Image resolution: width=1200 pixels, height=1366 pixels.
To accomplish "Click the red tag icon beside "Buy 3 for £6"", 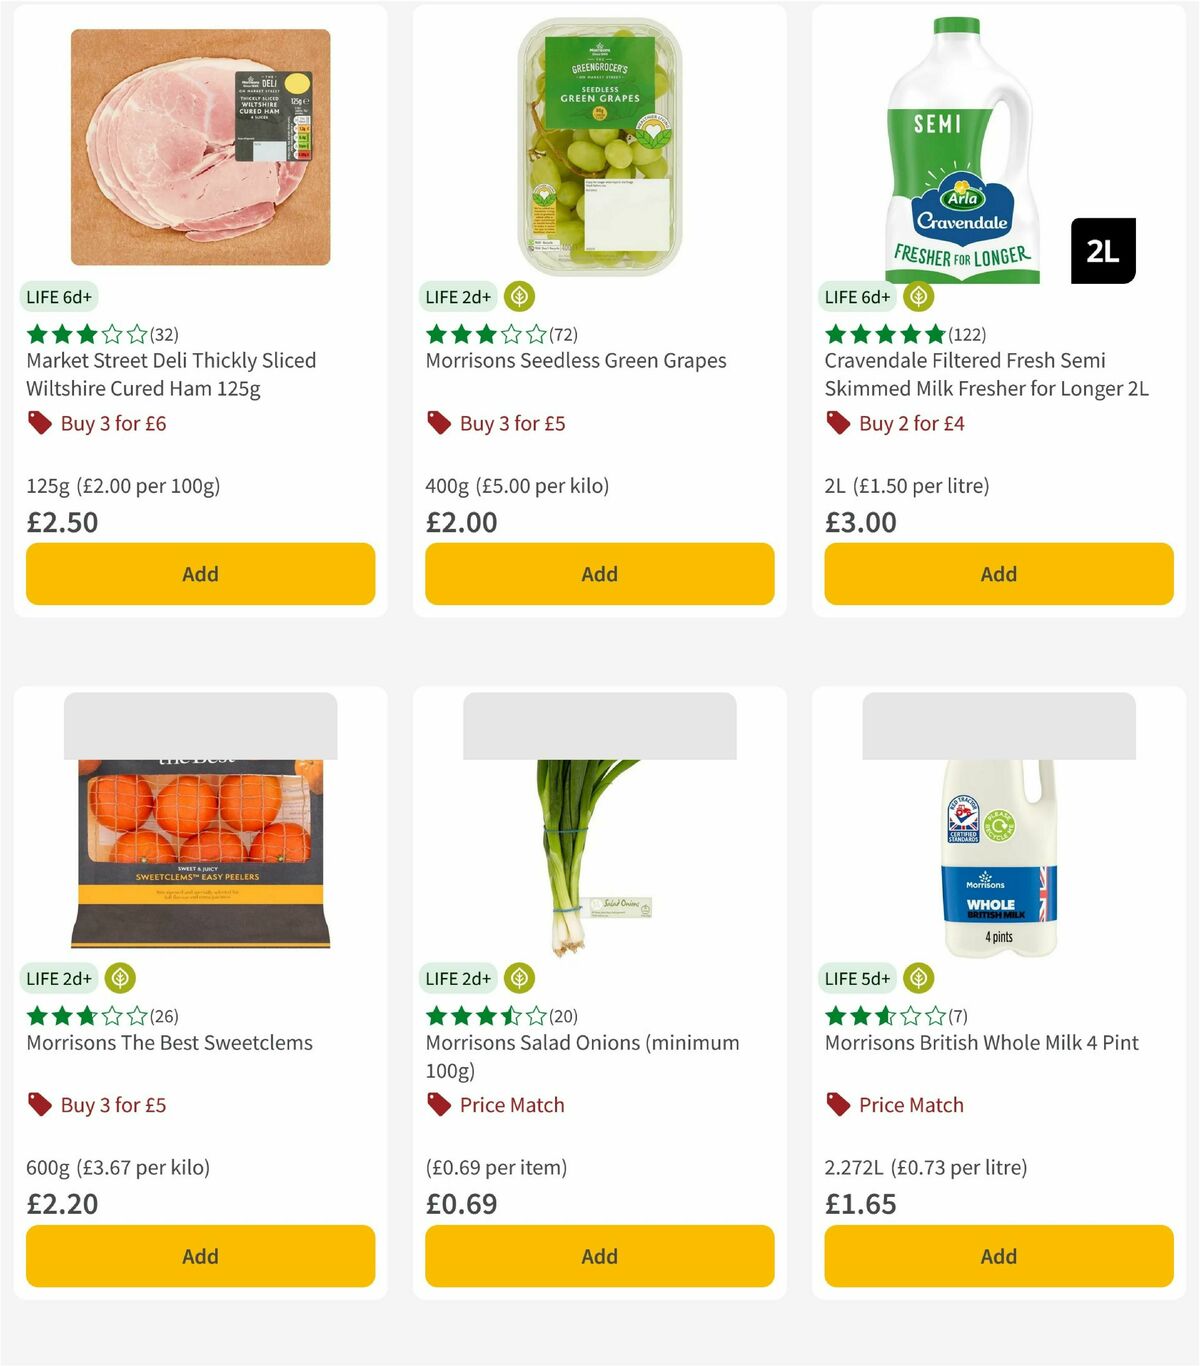I will [40, 423].
